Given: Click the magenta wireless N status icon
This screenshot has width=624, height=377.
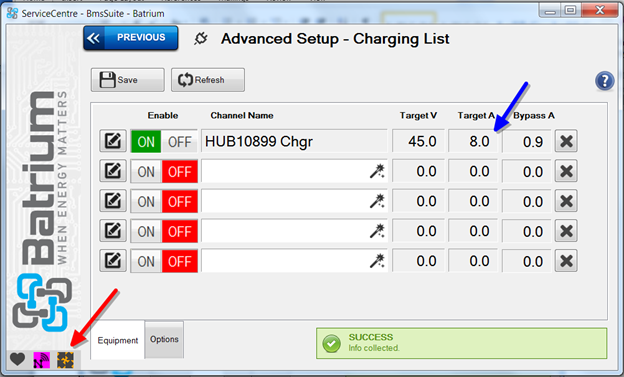Looking at the screenshot, I should point(41,360).
